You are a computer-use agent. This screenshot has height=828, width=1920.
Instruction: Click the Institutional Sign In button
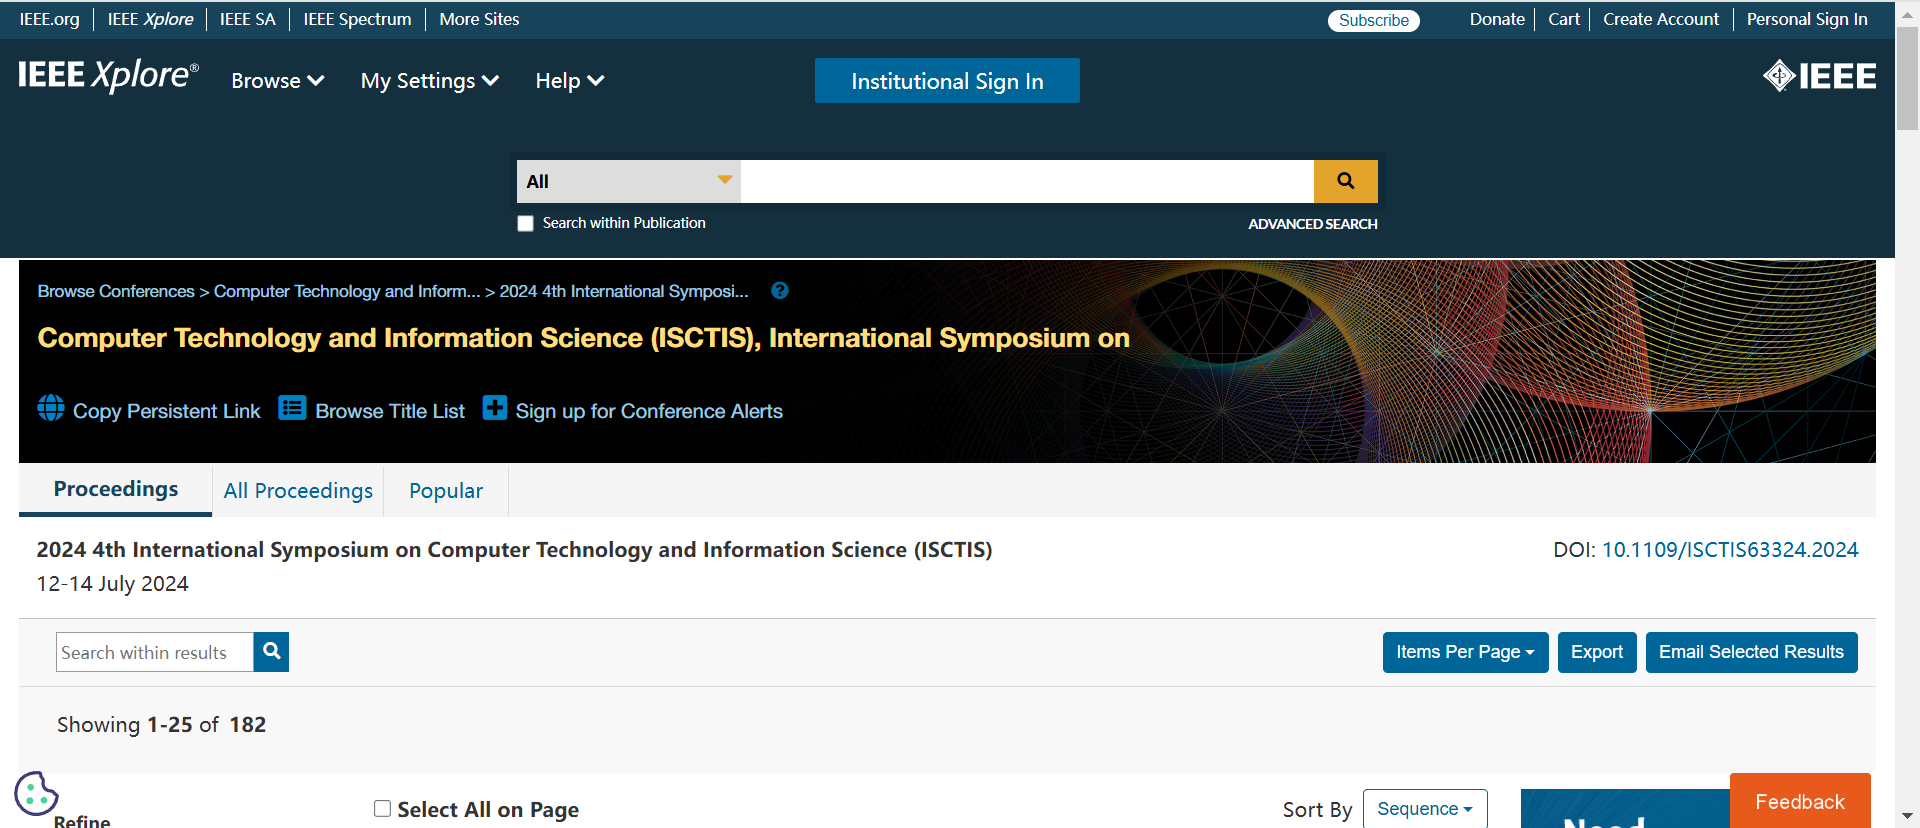947,81
